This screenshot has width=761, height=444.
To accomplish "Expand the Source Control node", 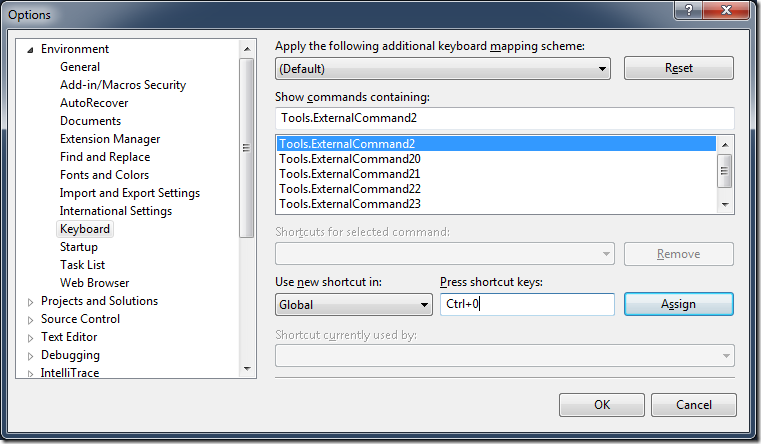I will pos(30,319).
